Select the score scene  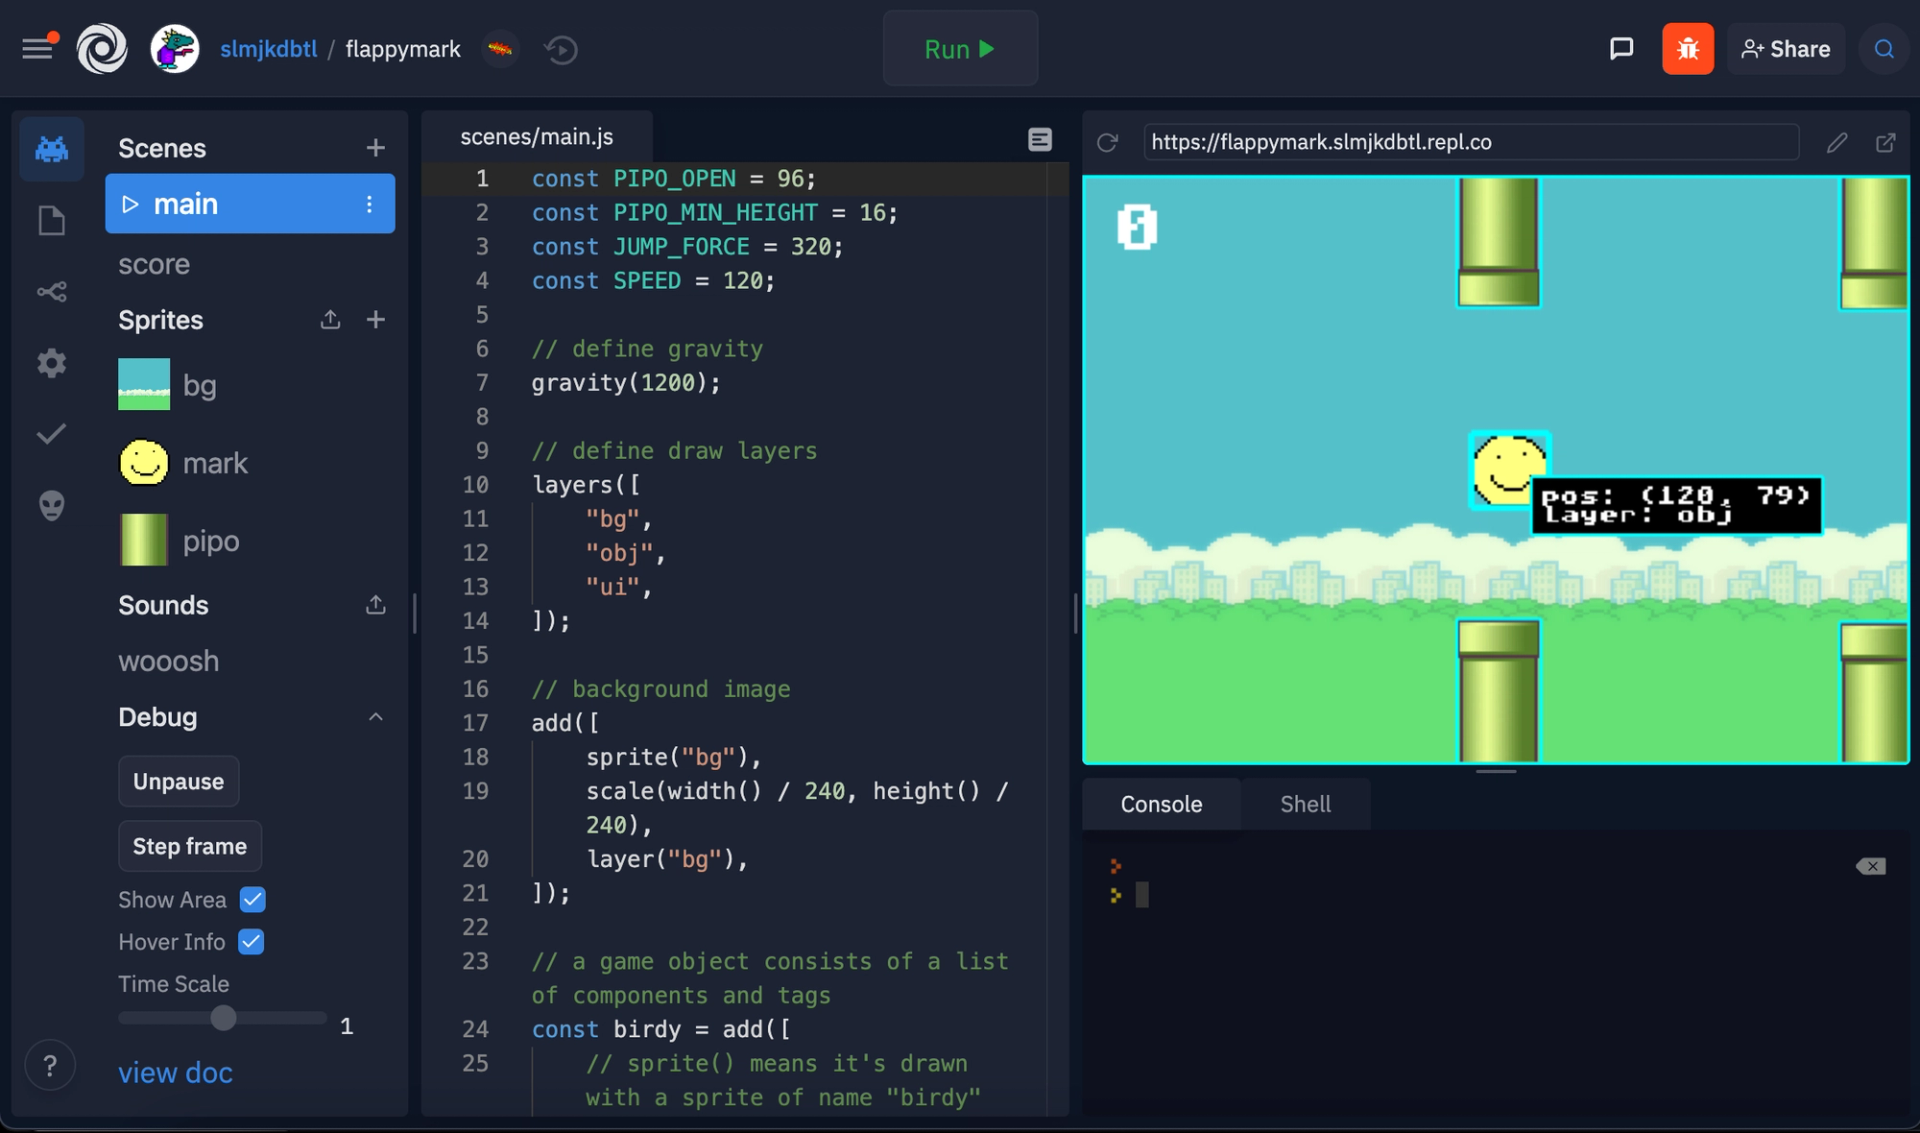[x=154, y=264]
